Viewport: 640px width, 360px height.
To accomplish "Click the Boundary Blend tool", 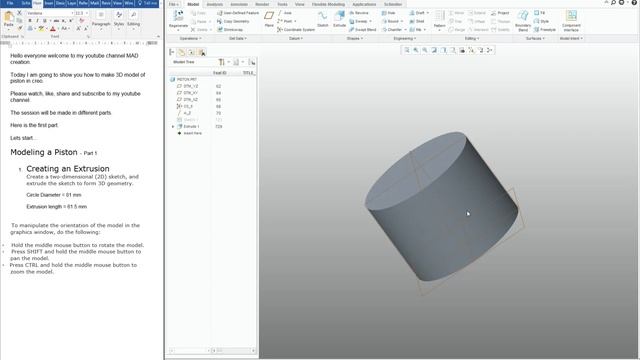I will click(x=523, y=21).
